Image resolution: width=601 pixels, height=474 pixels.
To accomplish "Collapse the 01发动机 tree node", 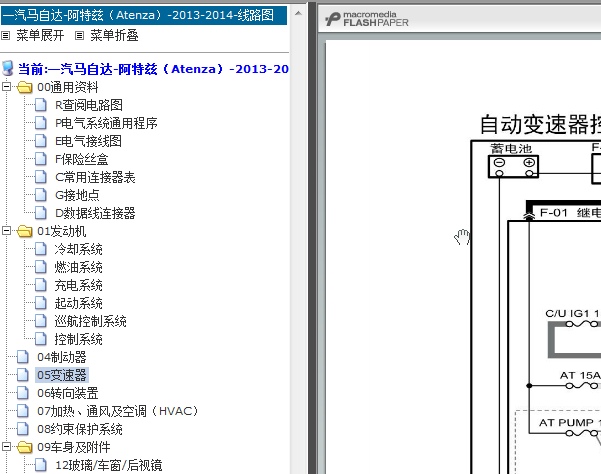I will [x=6, y=230].
